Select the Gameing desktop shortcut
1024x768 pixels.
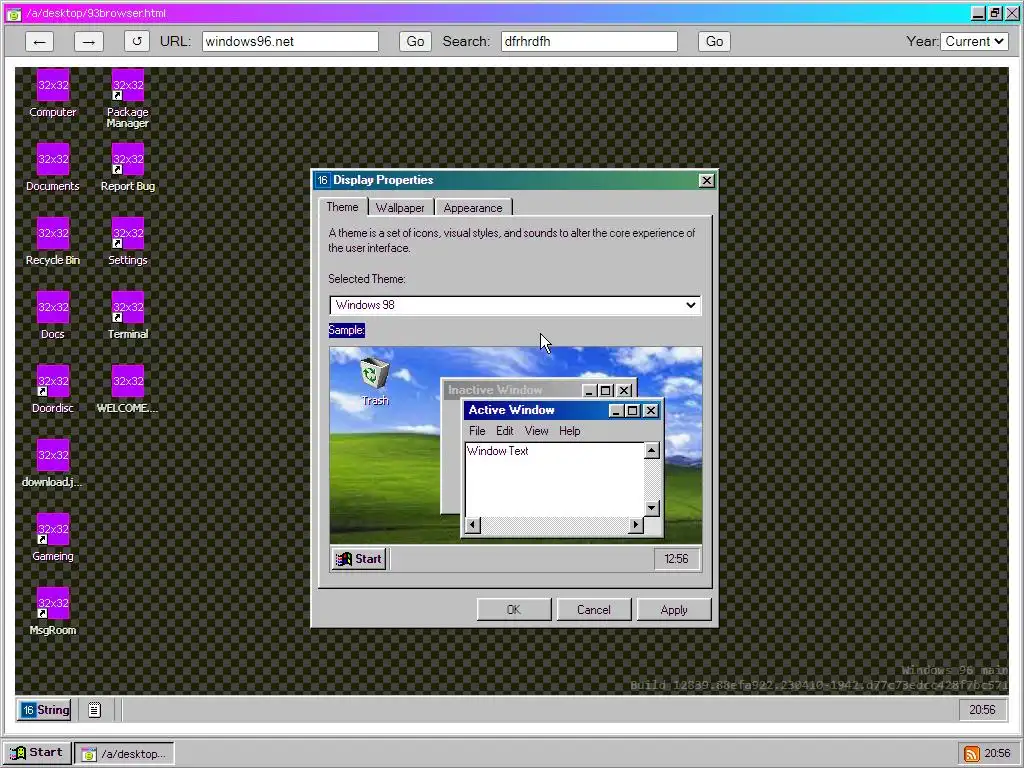click(x=53, y=536)
